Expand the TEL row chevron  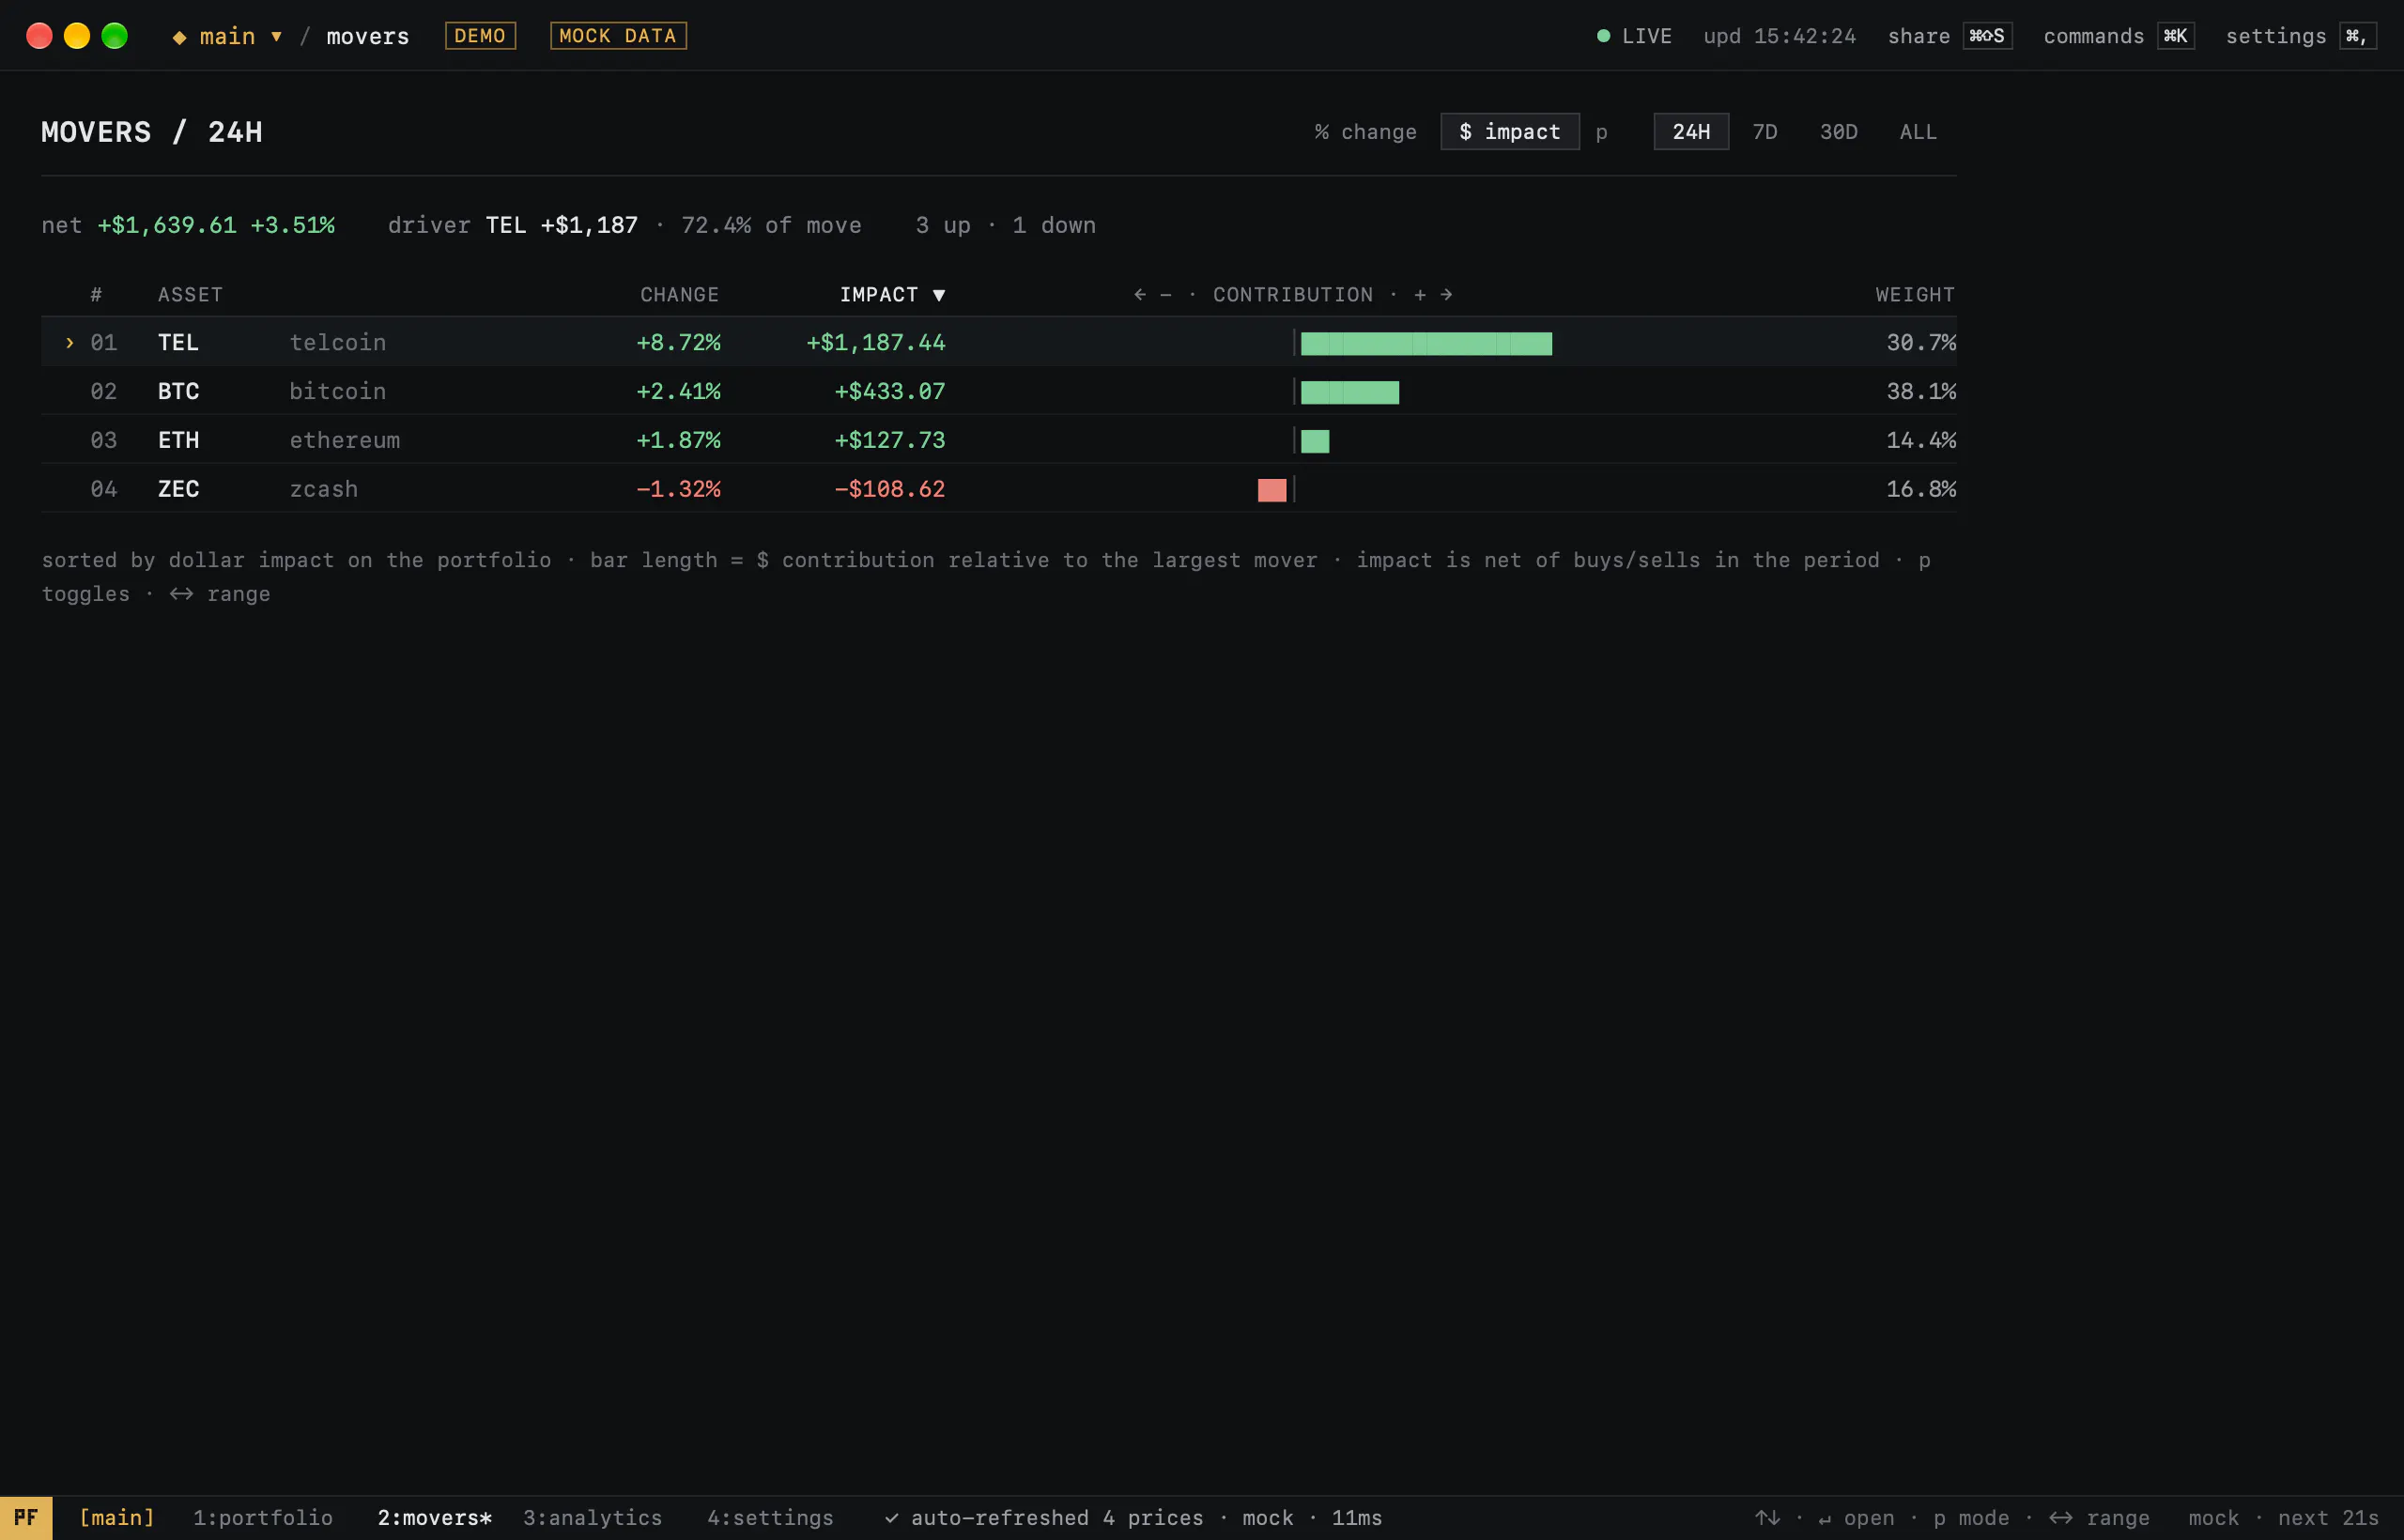69,343
